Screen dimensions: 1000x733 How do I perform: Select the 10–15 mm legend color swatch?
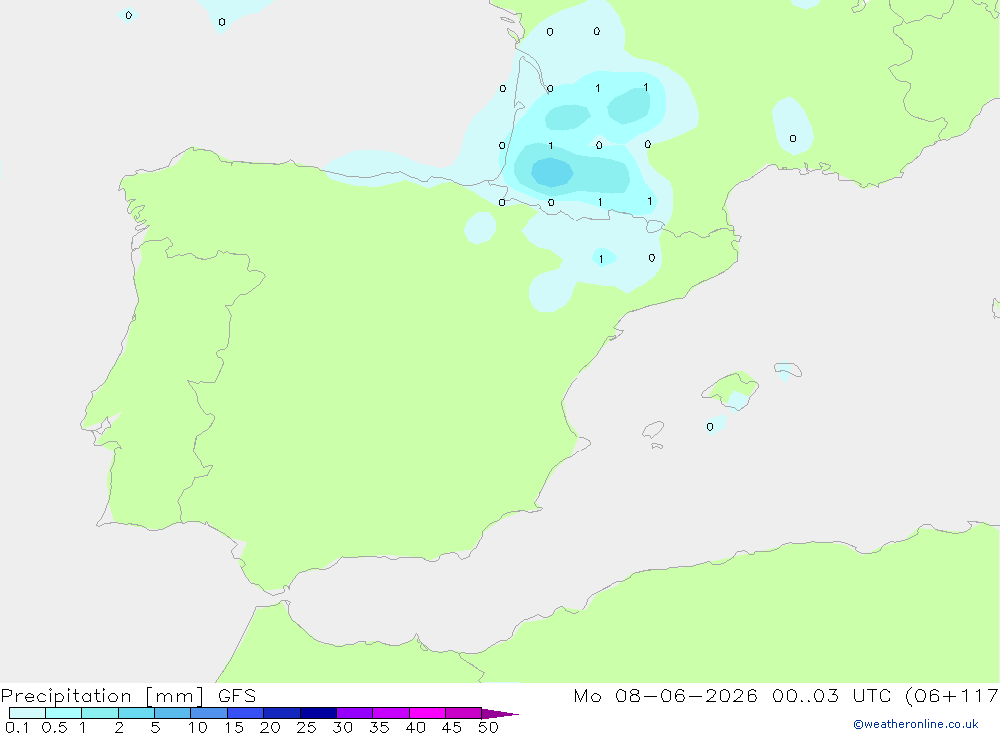pos(209,713)
